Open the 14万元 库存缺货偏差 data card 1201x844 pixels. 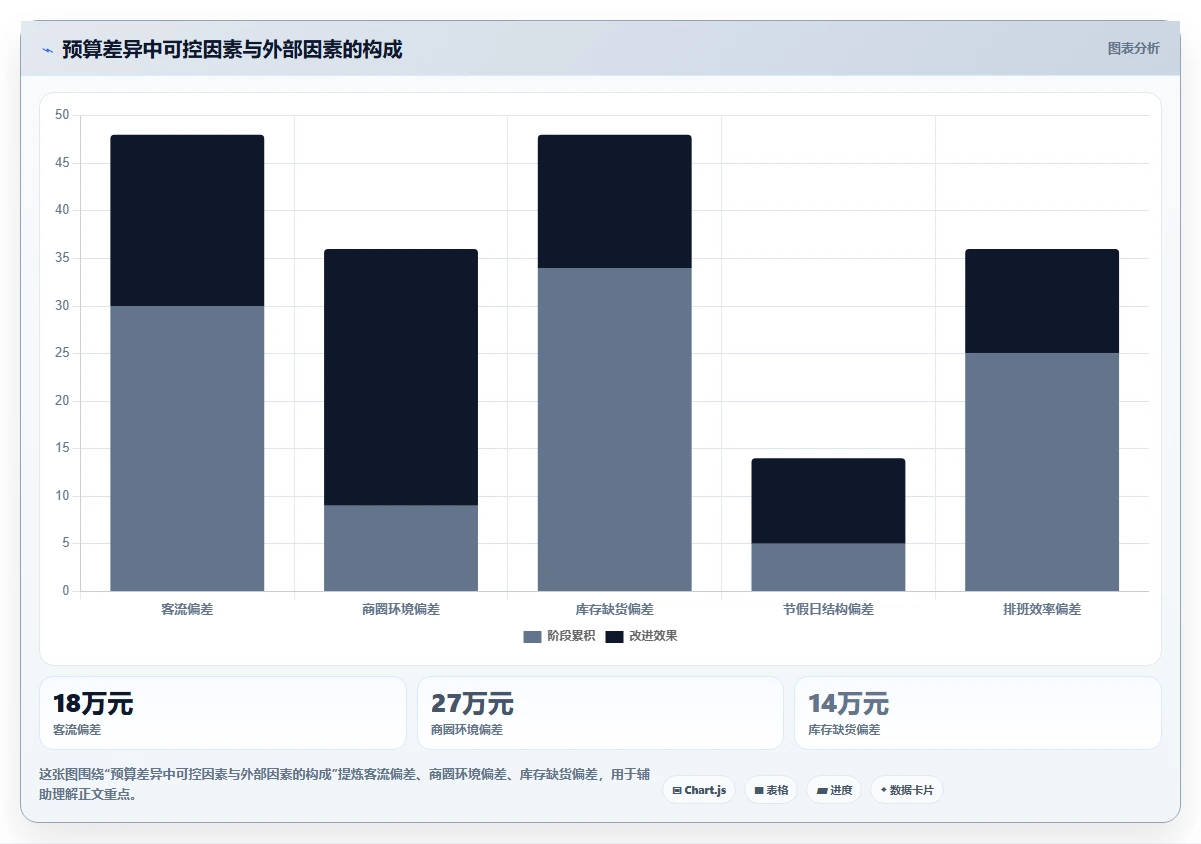click(978, 713)
